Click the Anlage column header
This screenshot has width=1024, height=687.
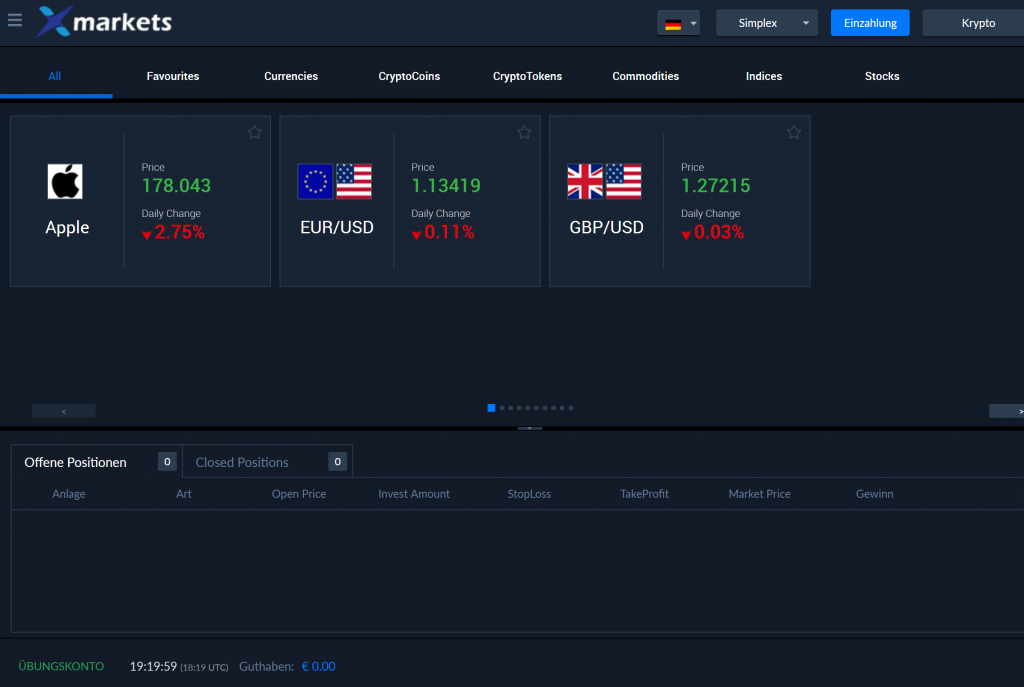click(69, 494)
